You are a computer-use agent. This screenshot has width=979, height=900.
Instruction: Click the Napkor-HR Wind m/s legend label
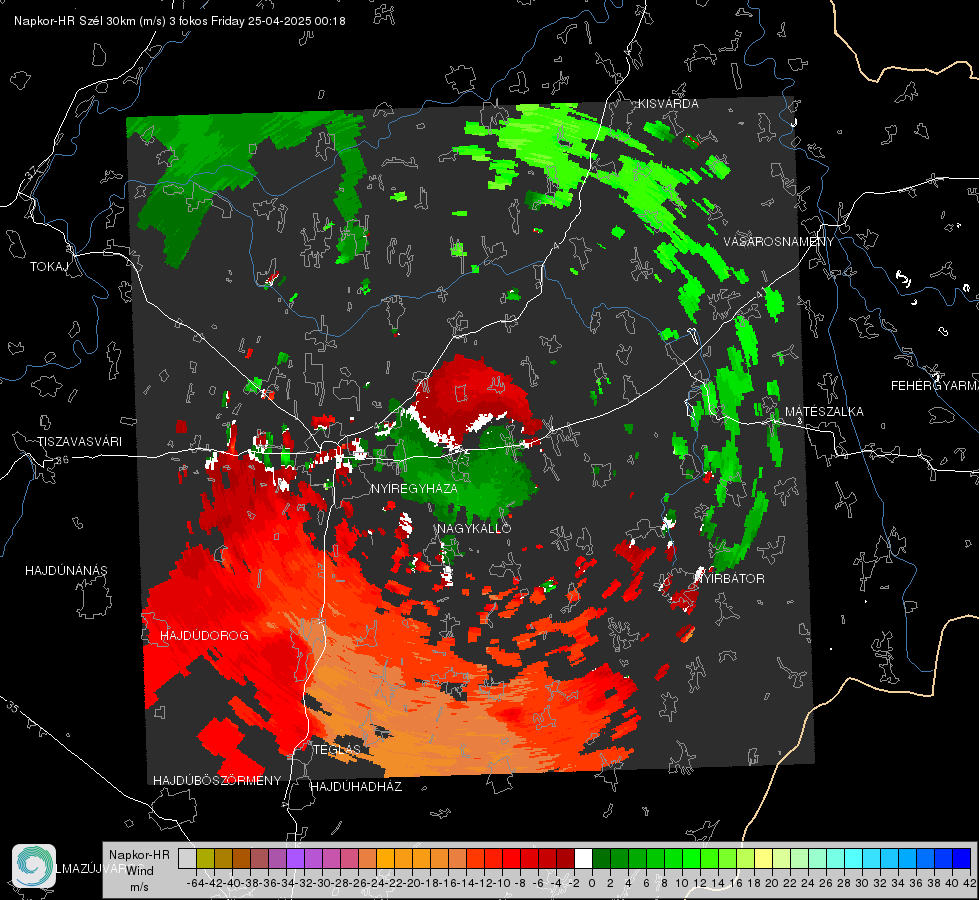[x=139, y=870]
